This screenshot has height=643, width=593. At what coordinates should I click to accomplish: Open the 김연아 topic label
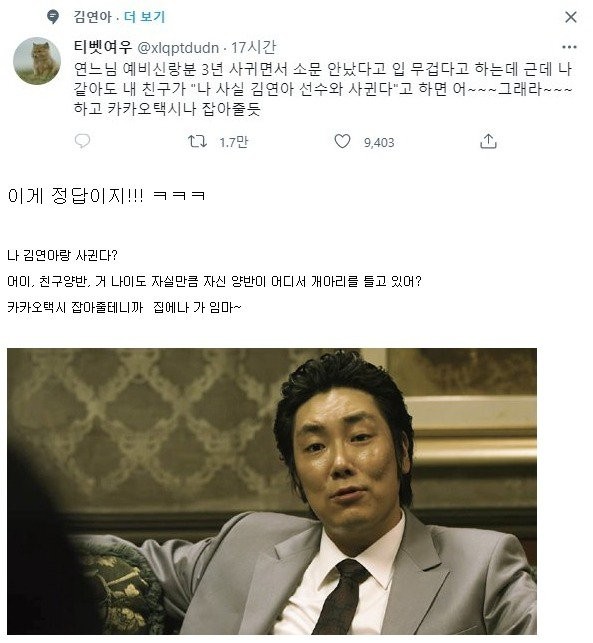click(92, 17)
